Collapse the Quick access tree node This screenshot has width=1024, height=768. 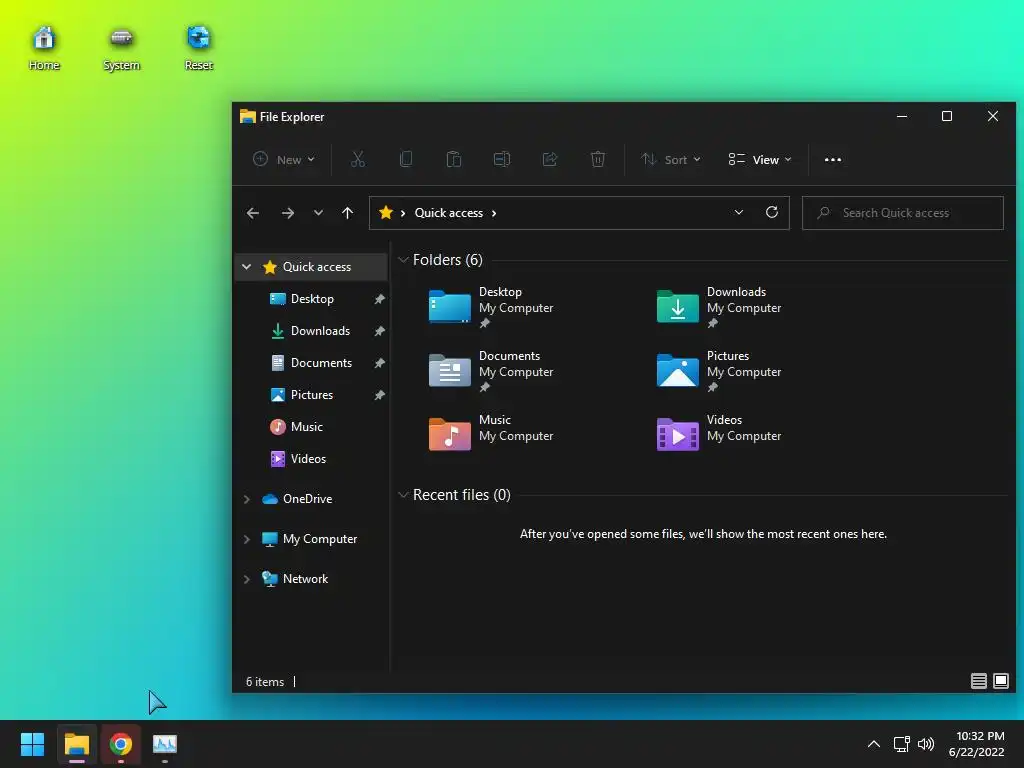(247, 266)
